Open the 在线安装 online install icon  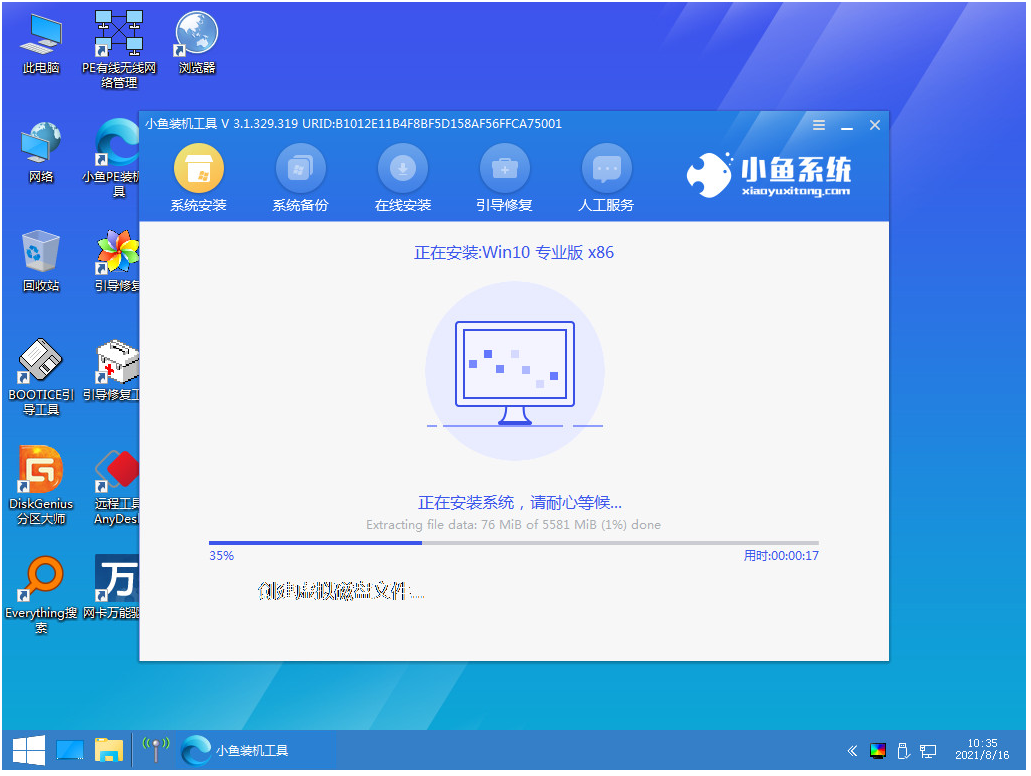tap(402, 169)
